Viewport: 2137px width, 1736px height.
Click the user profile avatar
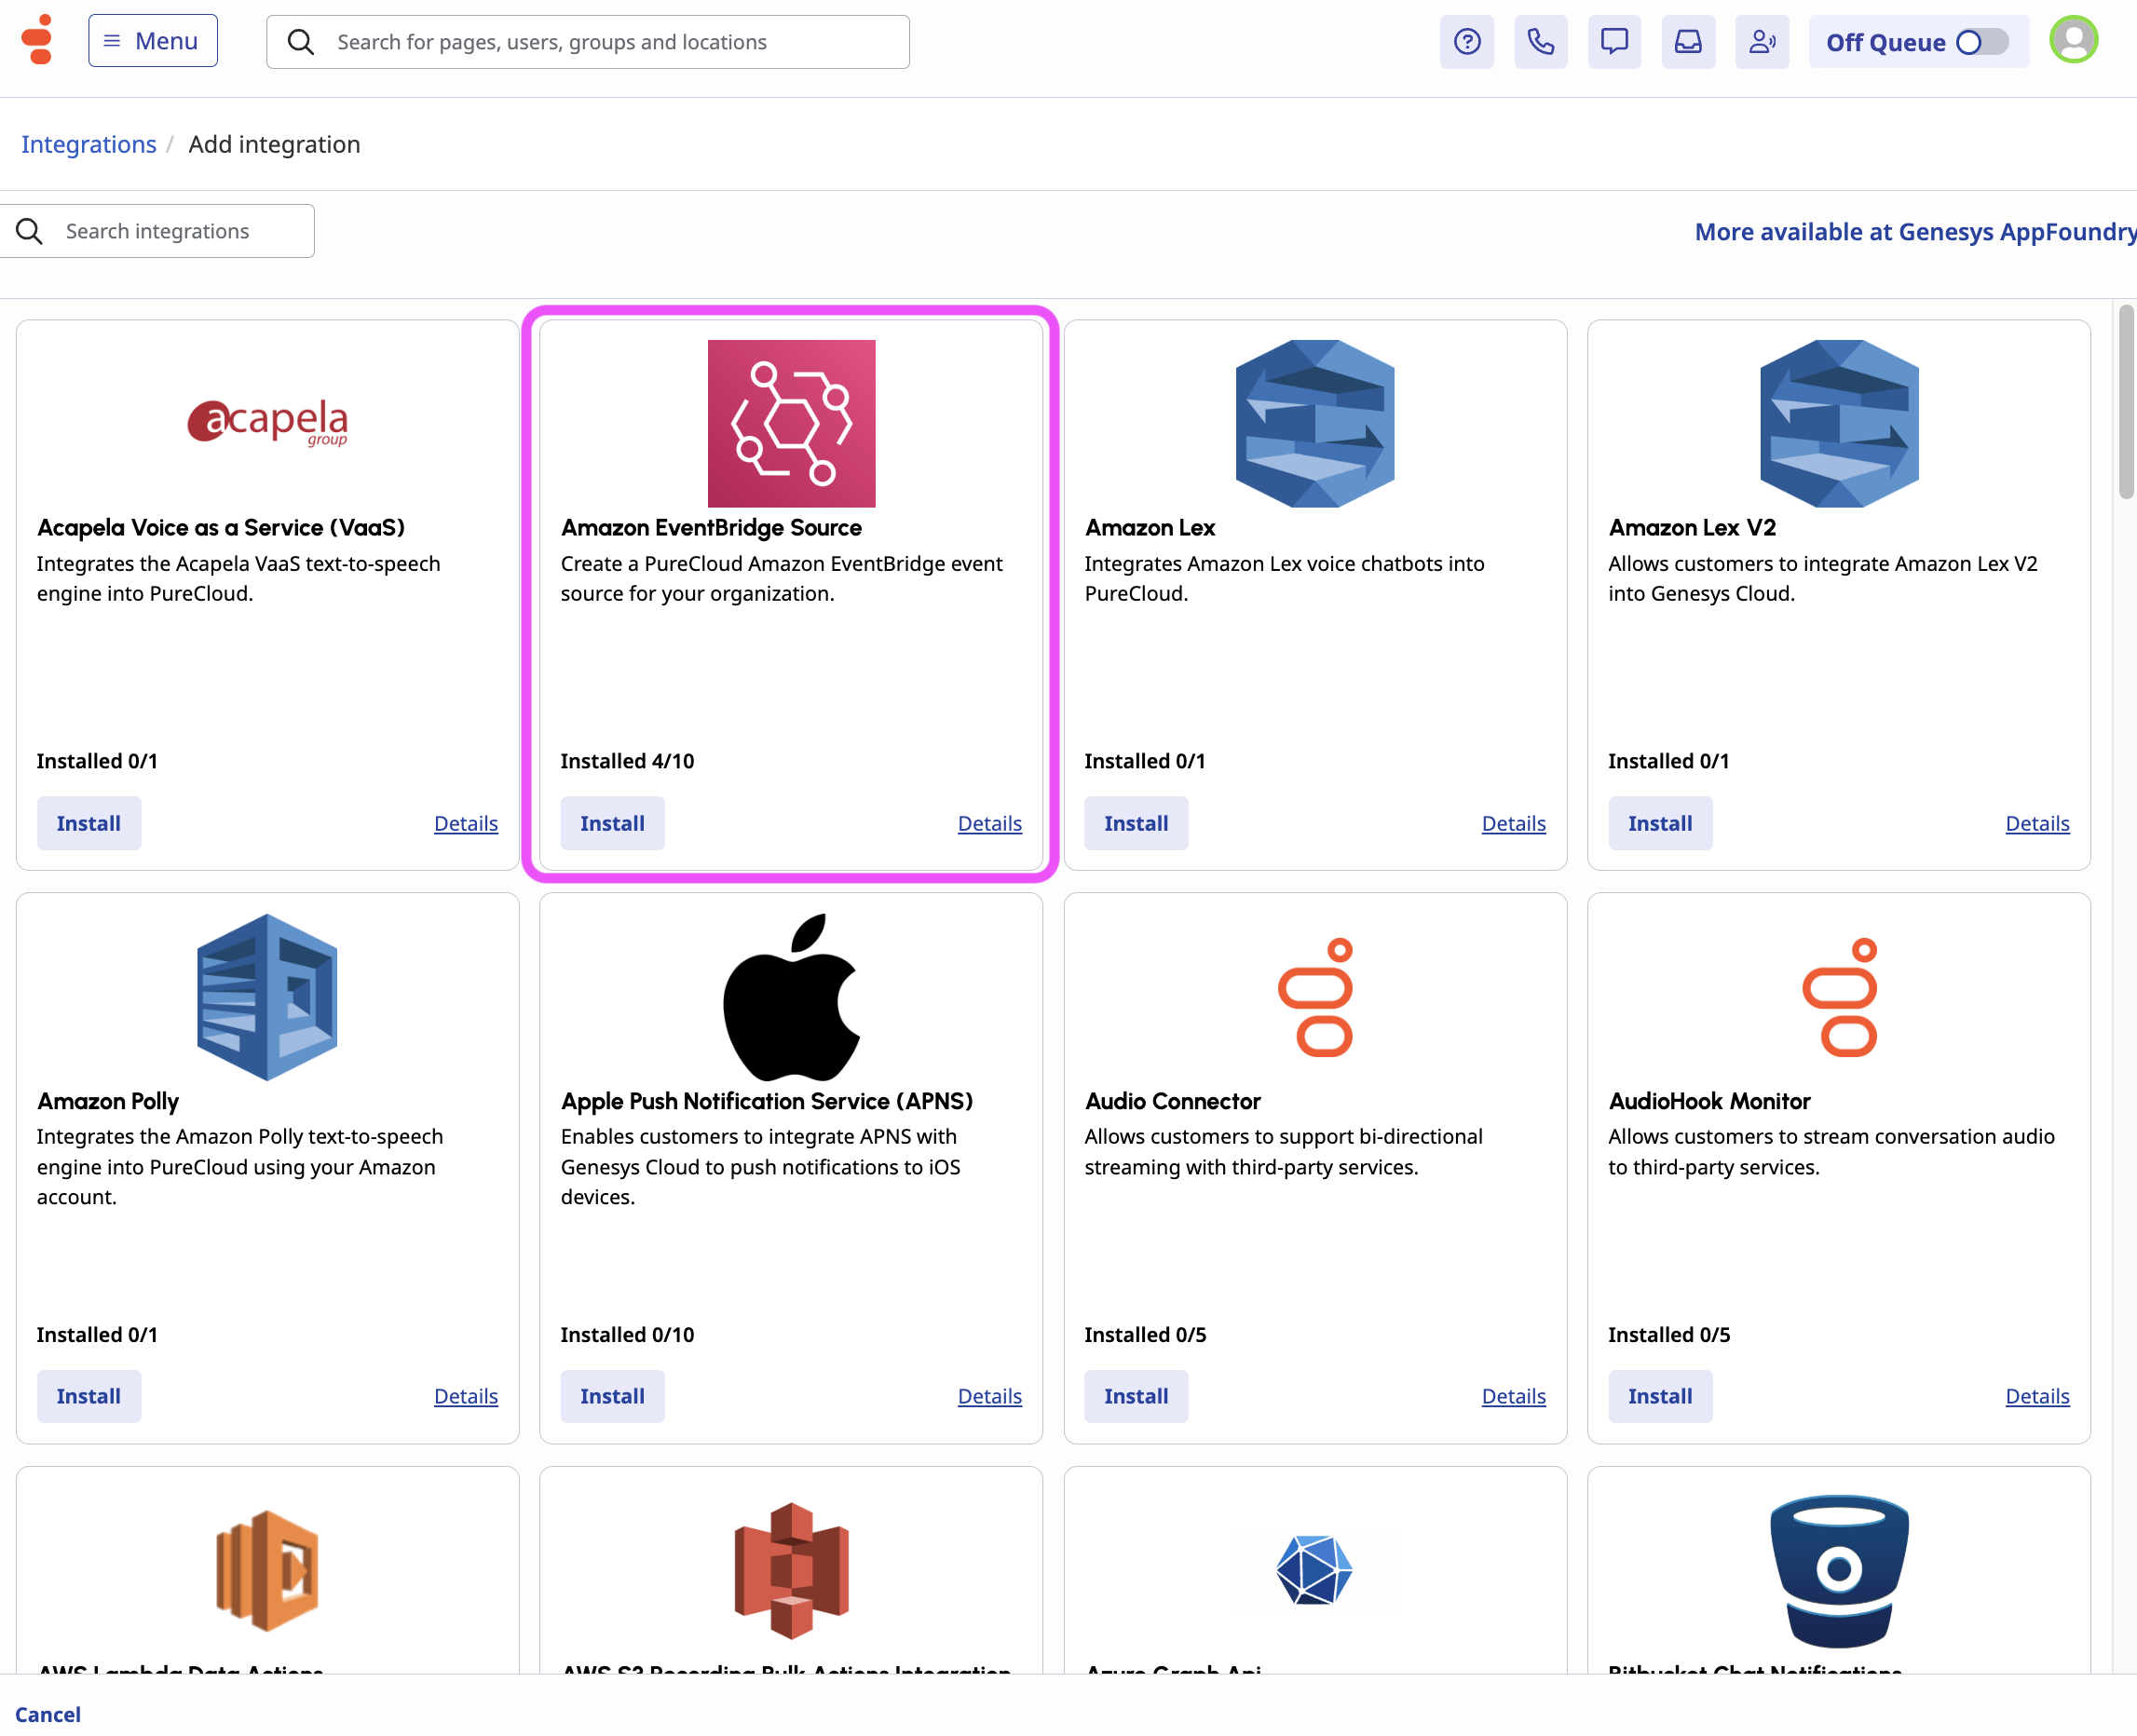2073,40
